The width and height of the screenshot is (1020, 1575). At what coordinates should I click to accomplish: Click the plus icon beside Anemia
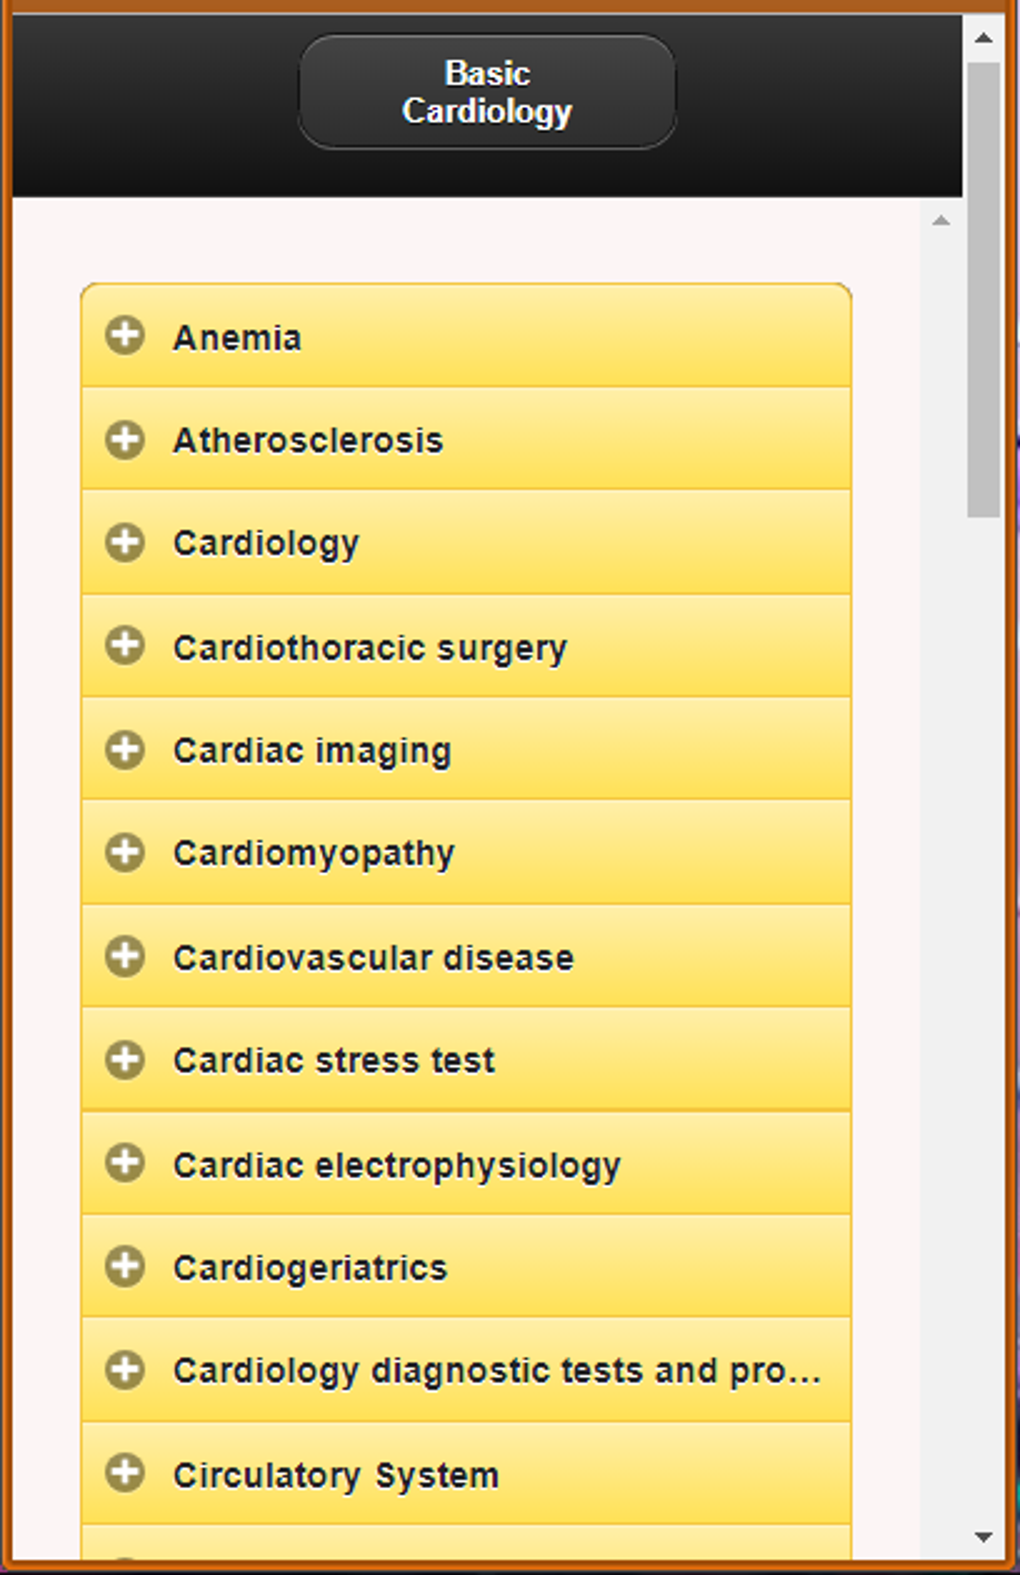[125, 336]
